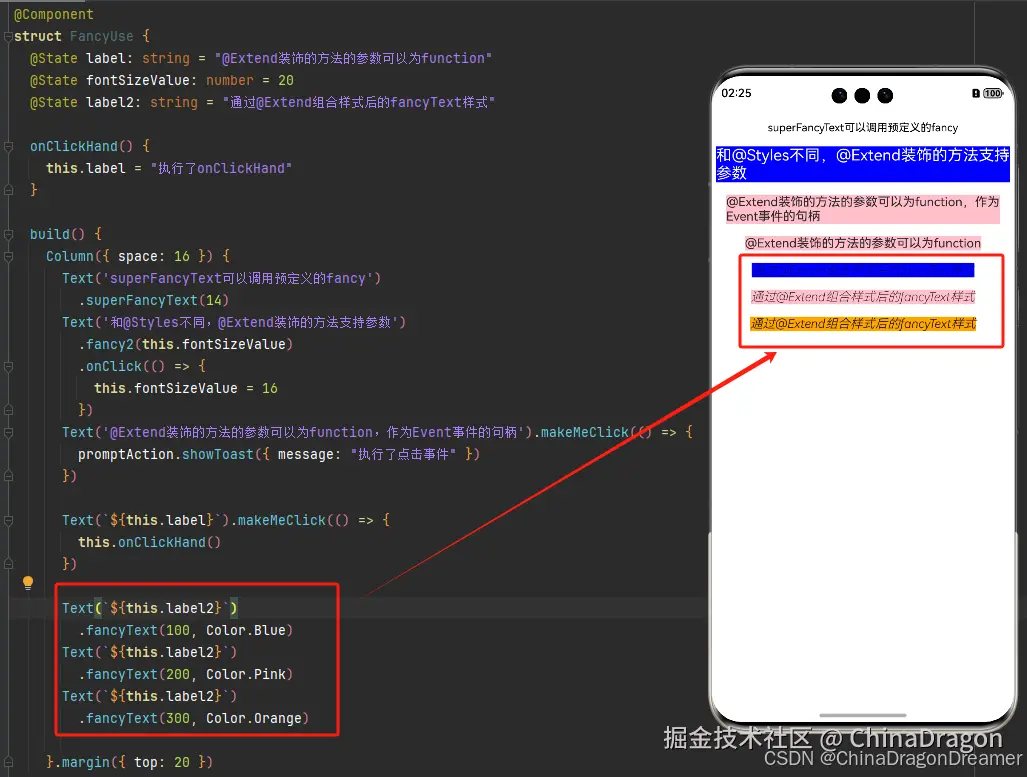Tap the solid blue fancyText bar in preview
1027x777 pixels.
[x=863, y=270]
